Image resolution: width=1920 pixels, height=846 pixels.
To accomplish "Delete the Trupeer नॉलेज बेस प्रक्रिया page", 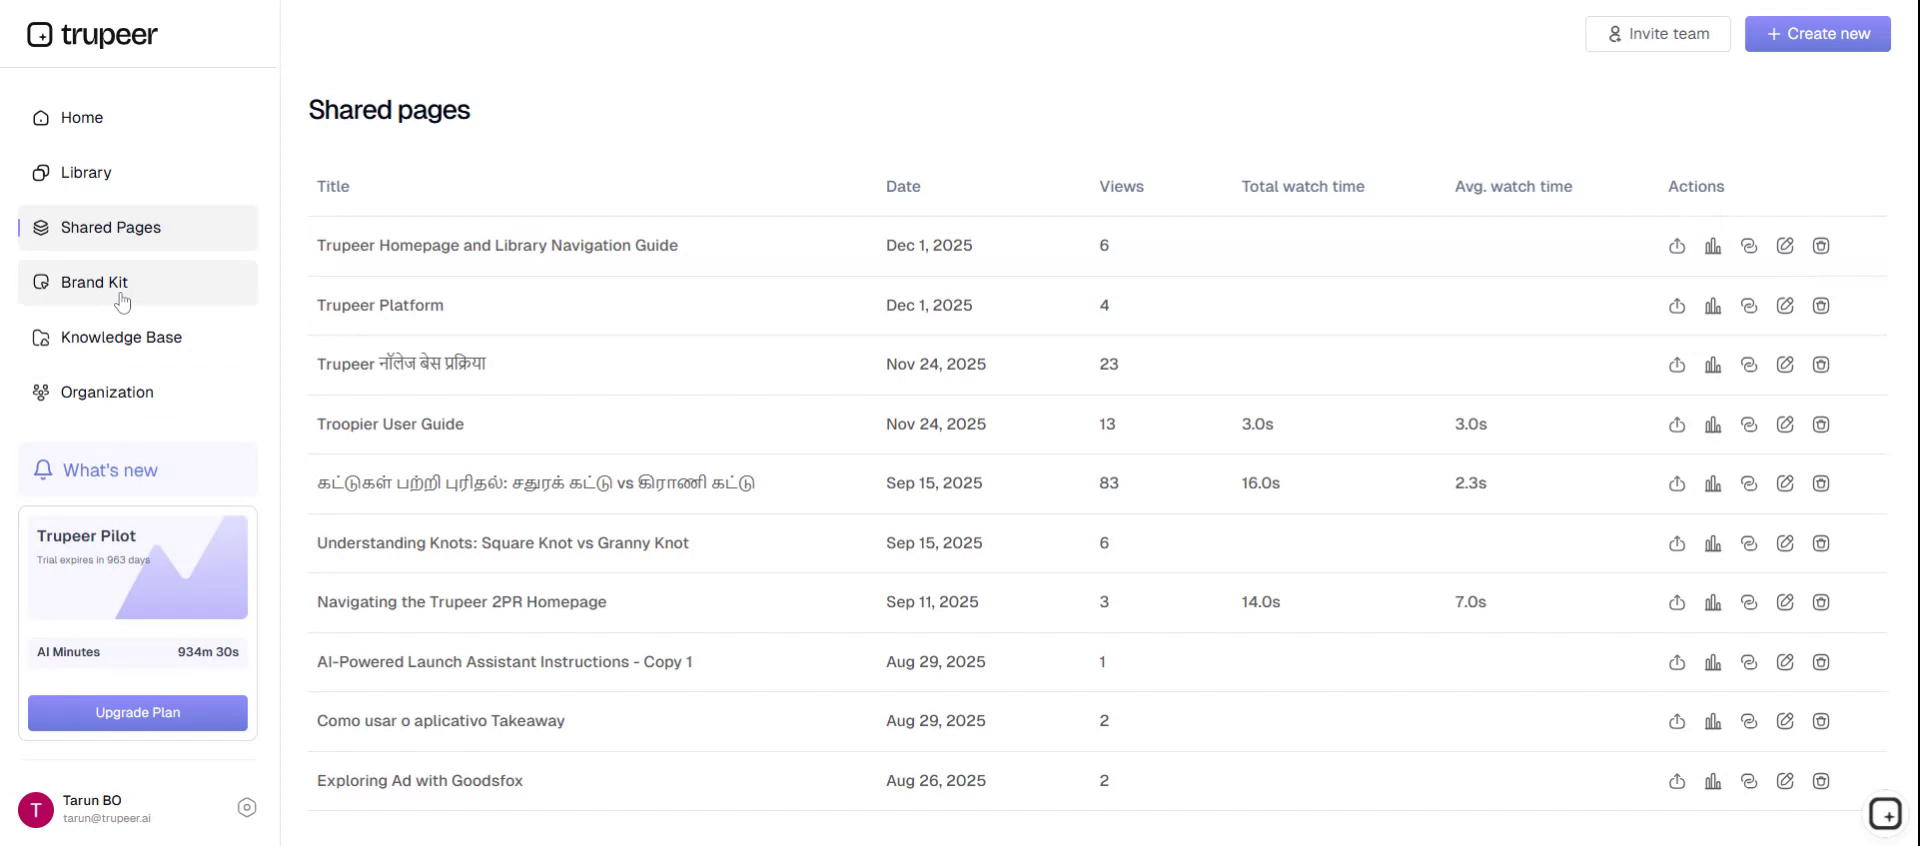I will pos(1821,365).
